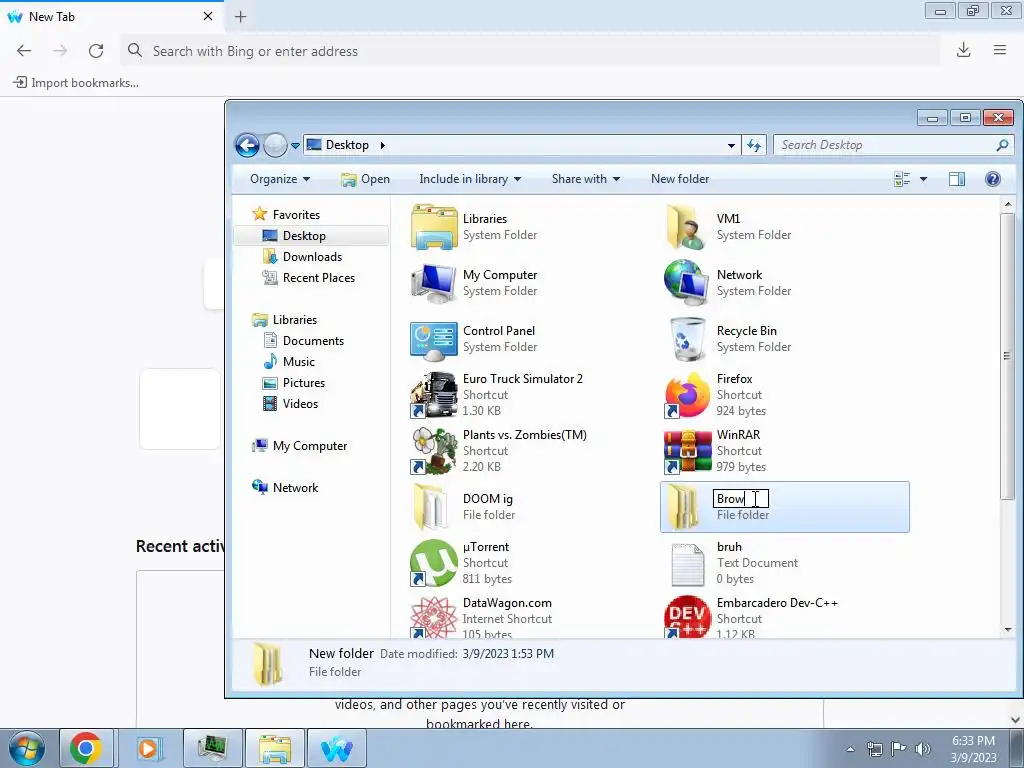This screenshot has width=1024, height=768.
Task: Click Import bookmarks link in browser
Action: coord(76,83)
